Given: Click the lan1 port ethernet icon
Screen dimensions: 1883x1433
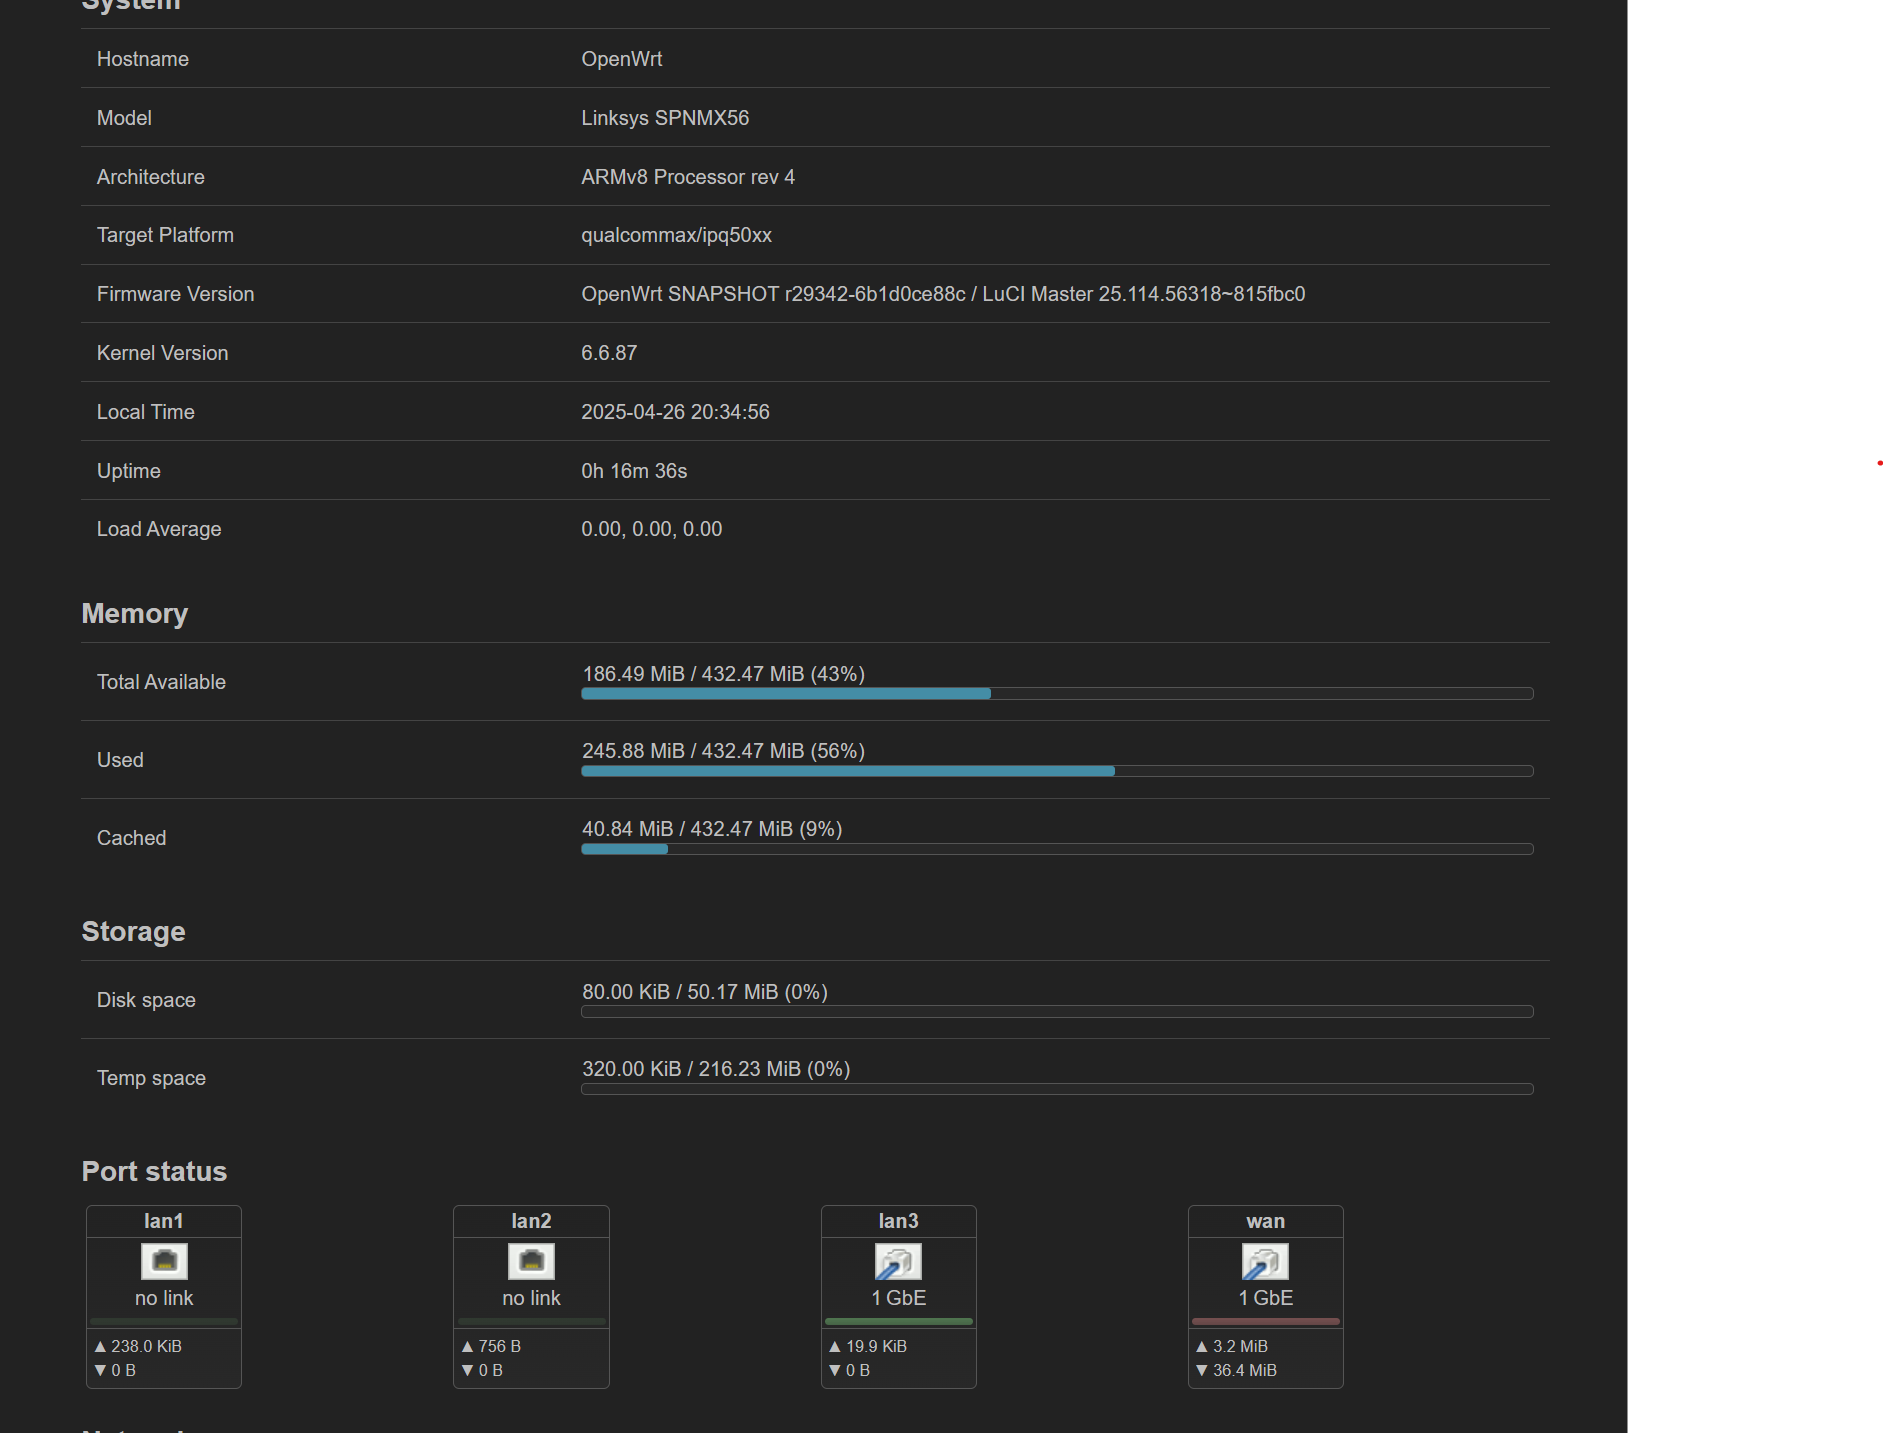Looking at the screenshot, I should click(x=164, y=1261).
